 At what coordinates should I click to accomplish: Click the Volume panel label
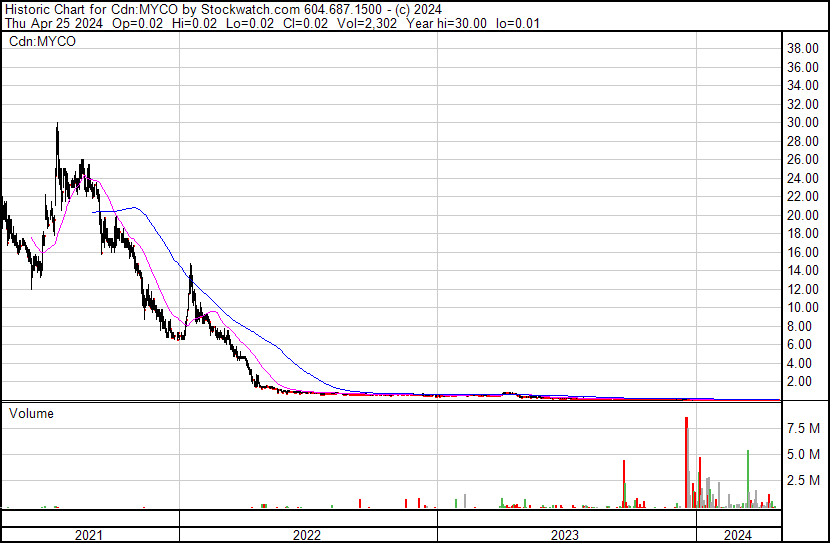pyautogui.click(x=32, y=413)
